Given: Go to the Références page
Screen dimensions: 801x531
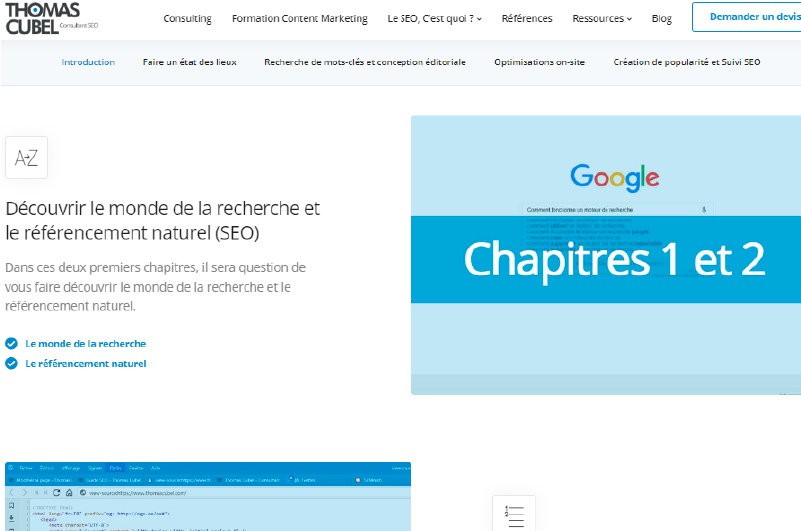Looking at the screenshot, I should pyautogui.click(x=527, y=18).
